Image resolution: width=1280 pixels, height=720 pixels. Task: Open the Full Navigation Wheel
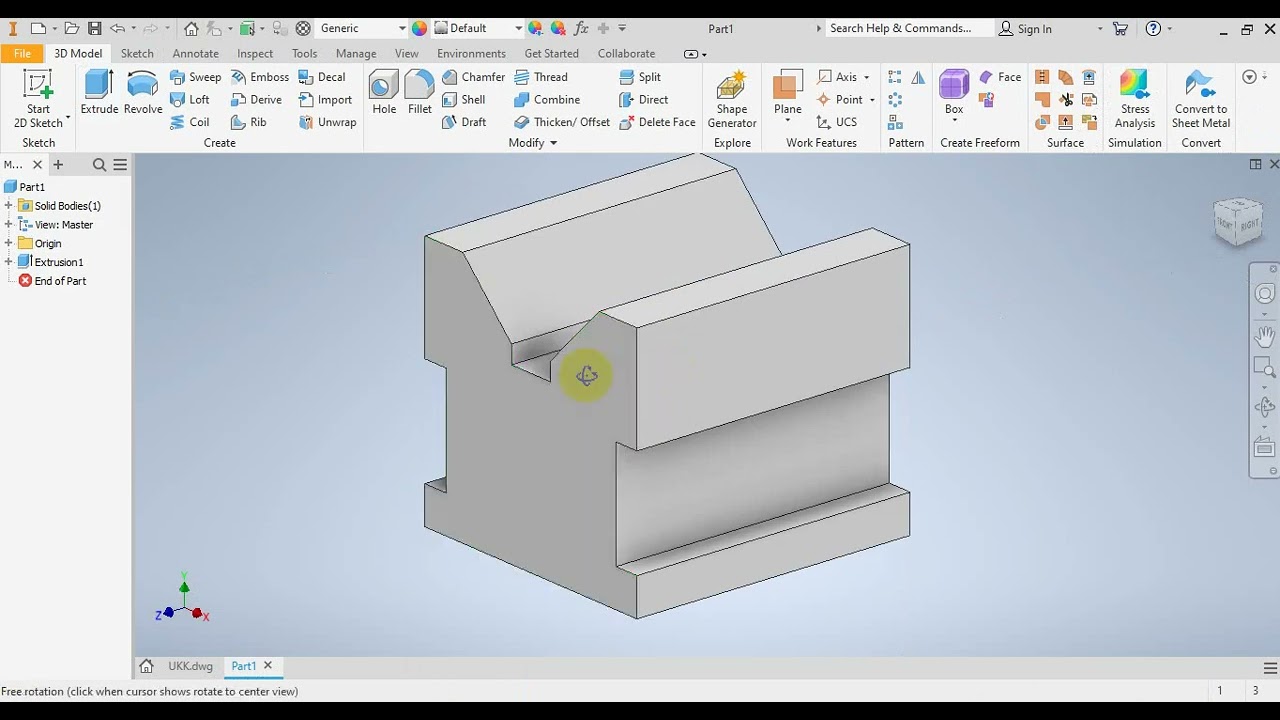1265,294
